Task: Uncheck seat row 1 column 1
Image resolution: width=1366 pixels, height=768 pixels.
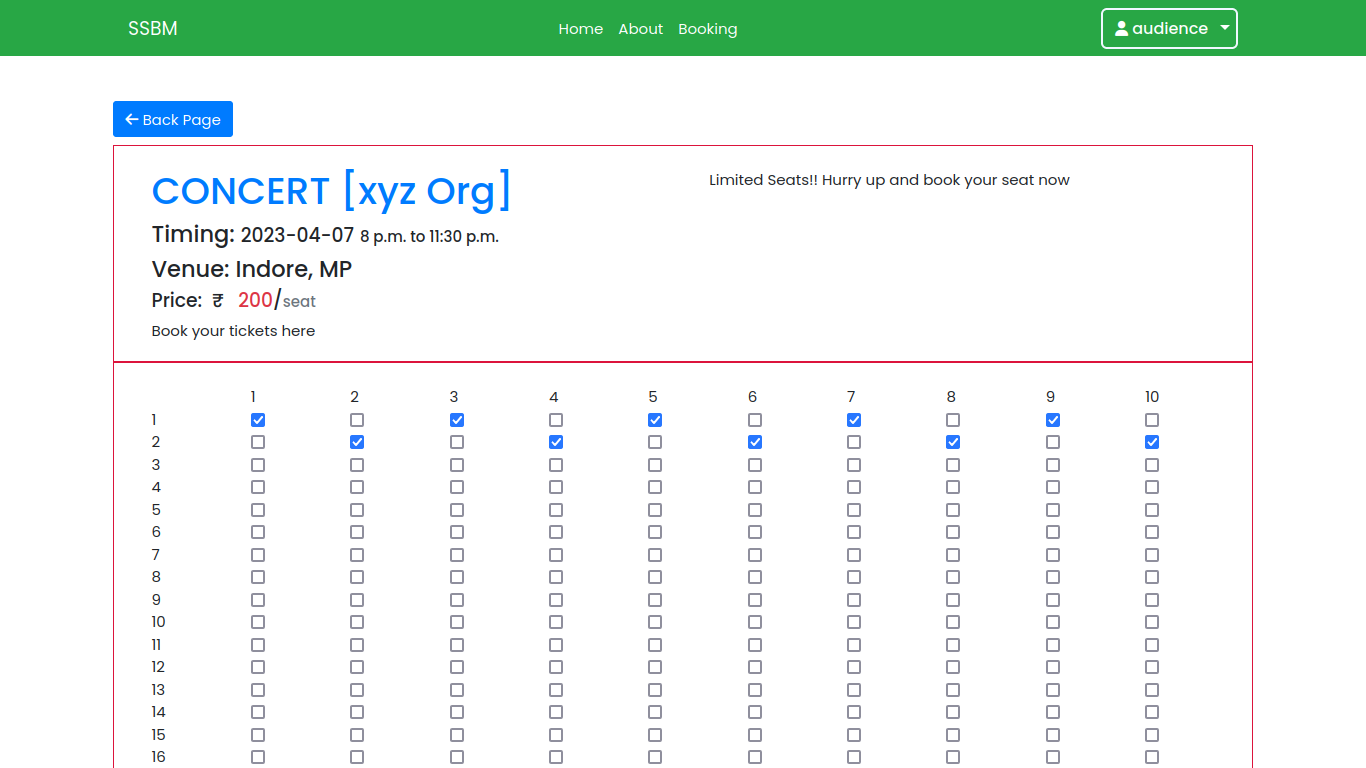Action: click(258, 420)
